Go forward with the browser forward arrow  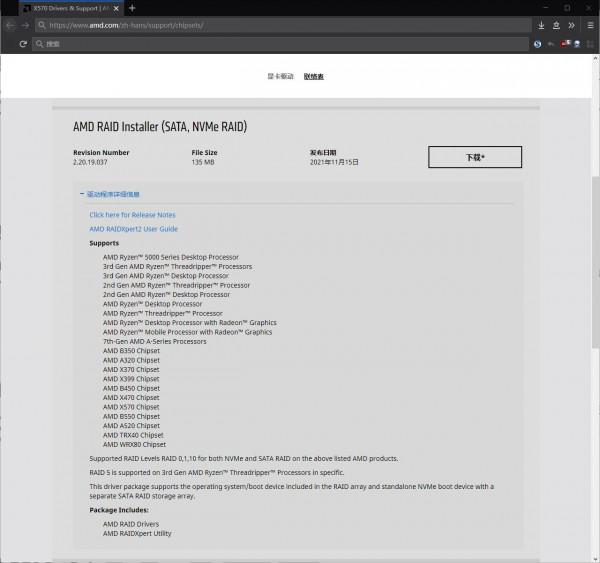25,26
